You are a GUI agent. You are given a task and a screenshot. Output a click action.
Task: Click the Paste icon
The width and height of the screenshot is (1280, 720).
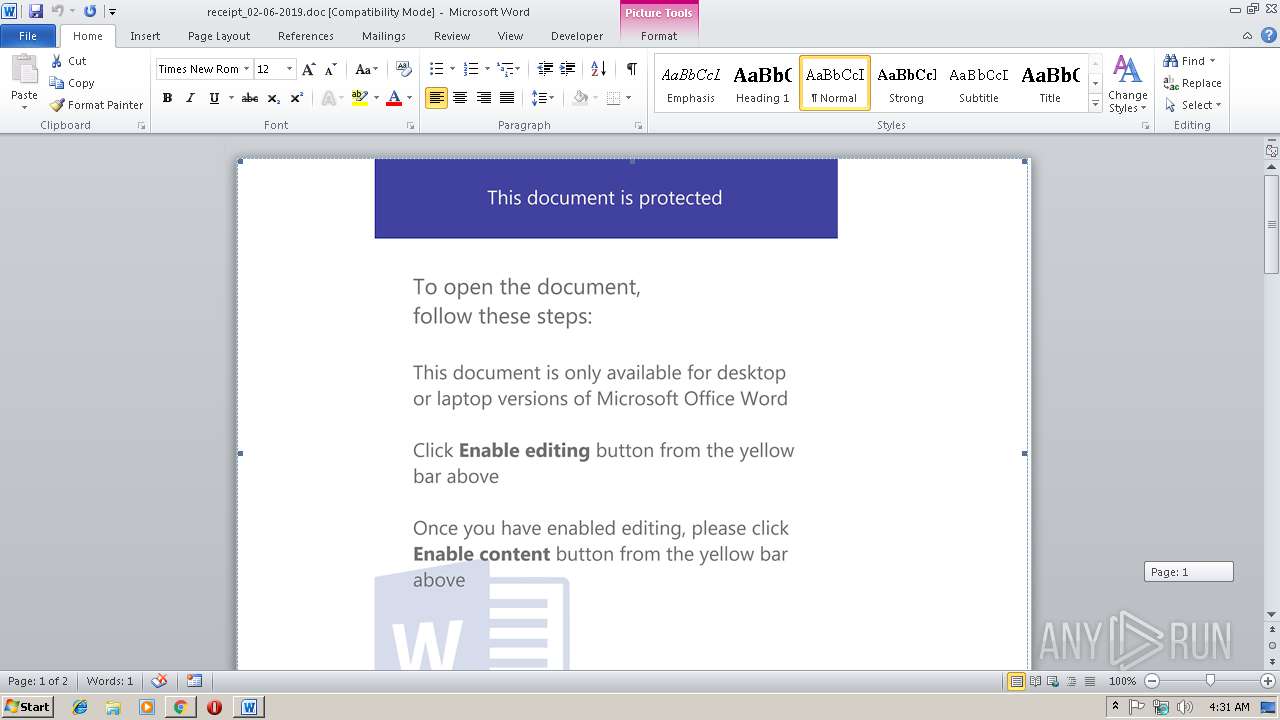[24, 70]
